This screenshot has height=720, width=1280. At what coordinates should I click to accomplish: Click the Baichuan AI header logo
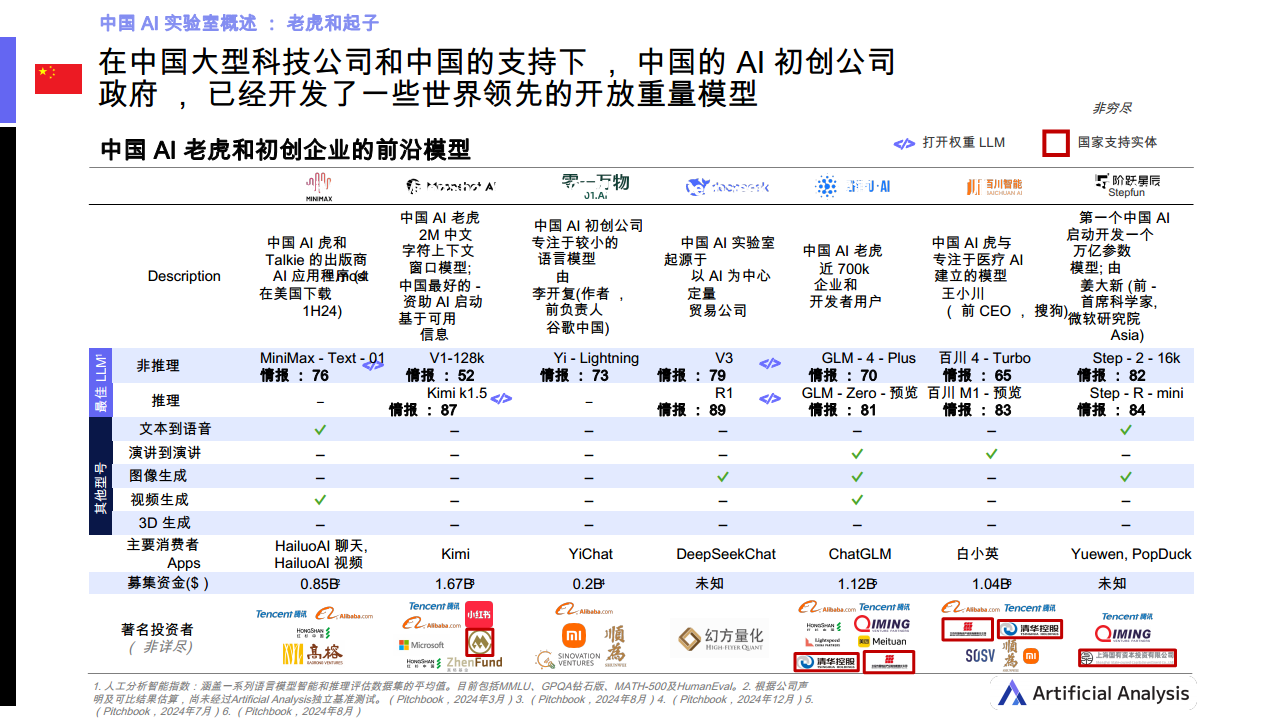click(994, 186)
